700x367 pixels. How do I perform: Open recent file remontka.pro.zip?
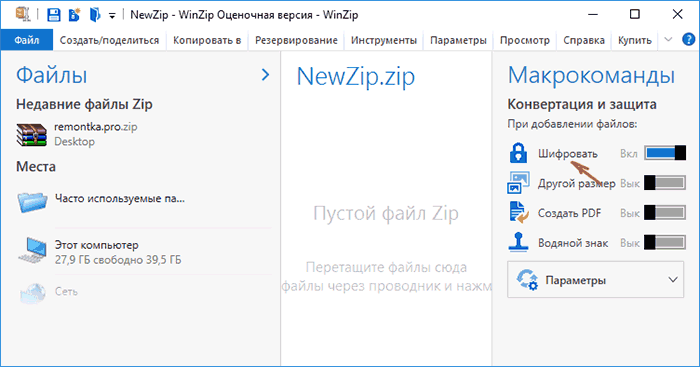pos(96,127)
